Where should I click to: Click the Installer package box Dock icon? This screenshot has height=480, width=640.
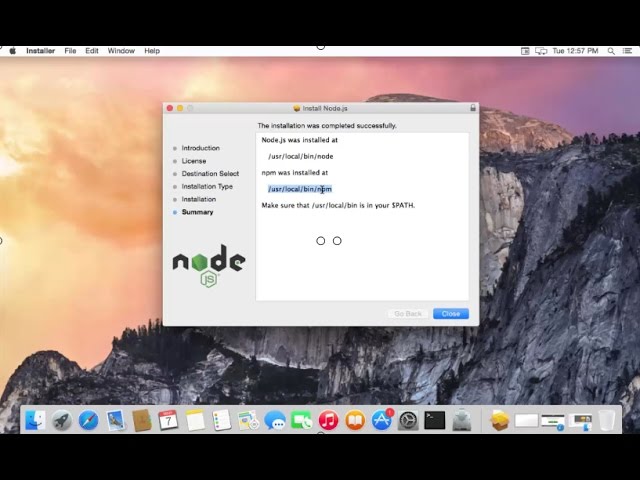click(x=500, y=420)
